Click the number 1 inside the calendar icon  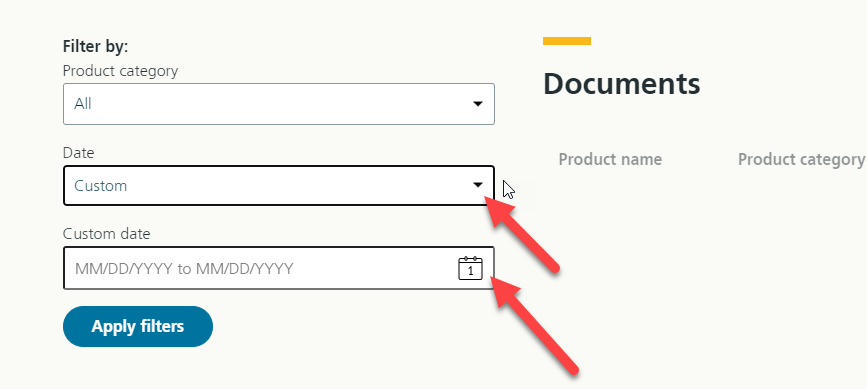[x=471, y=271]
